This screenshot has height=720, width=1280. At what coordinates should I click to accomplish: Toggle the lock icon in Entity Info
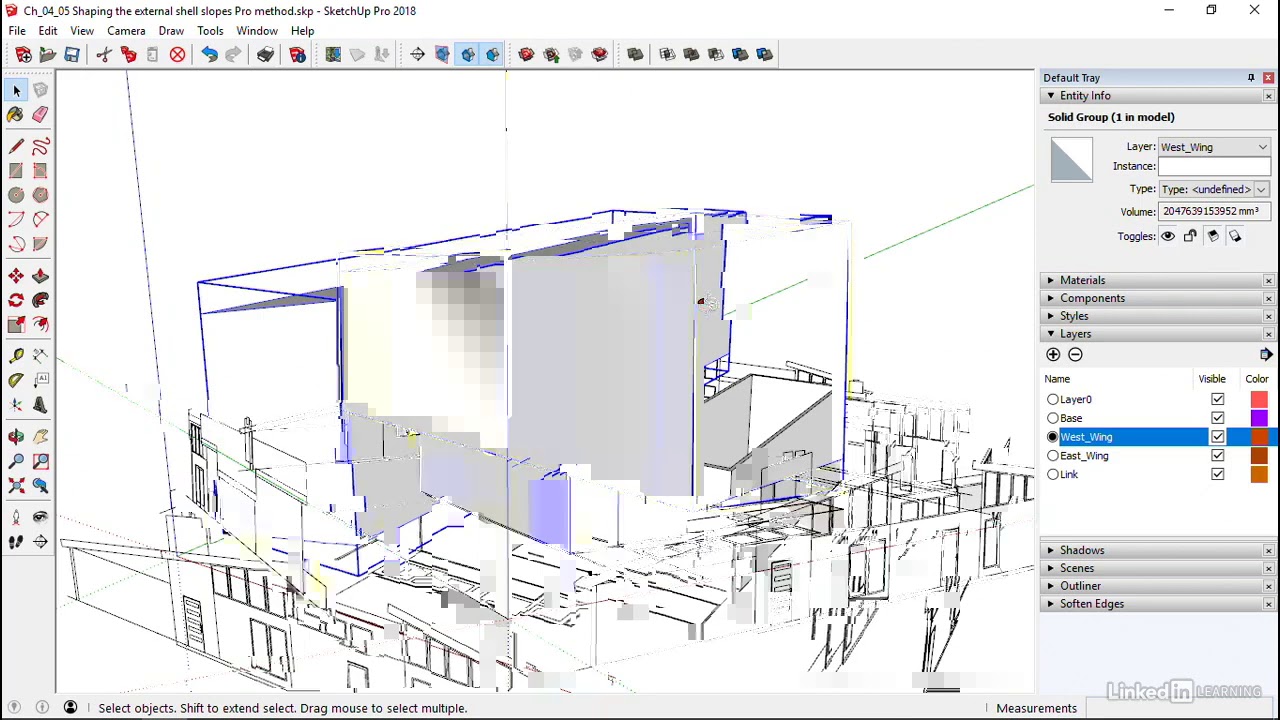[1190, 236]
